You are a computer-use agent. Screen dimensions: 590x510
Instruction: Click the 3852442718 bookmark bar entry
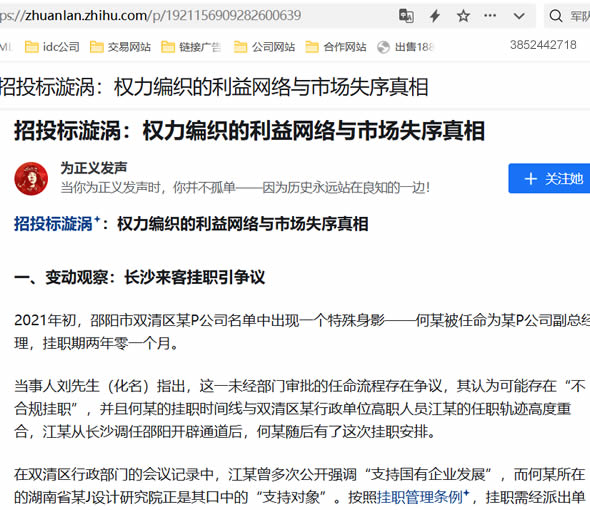543,45
